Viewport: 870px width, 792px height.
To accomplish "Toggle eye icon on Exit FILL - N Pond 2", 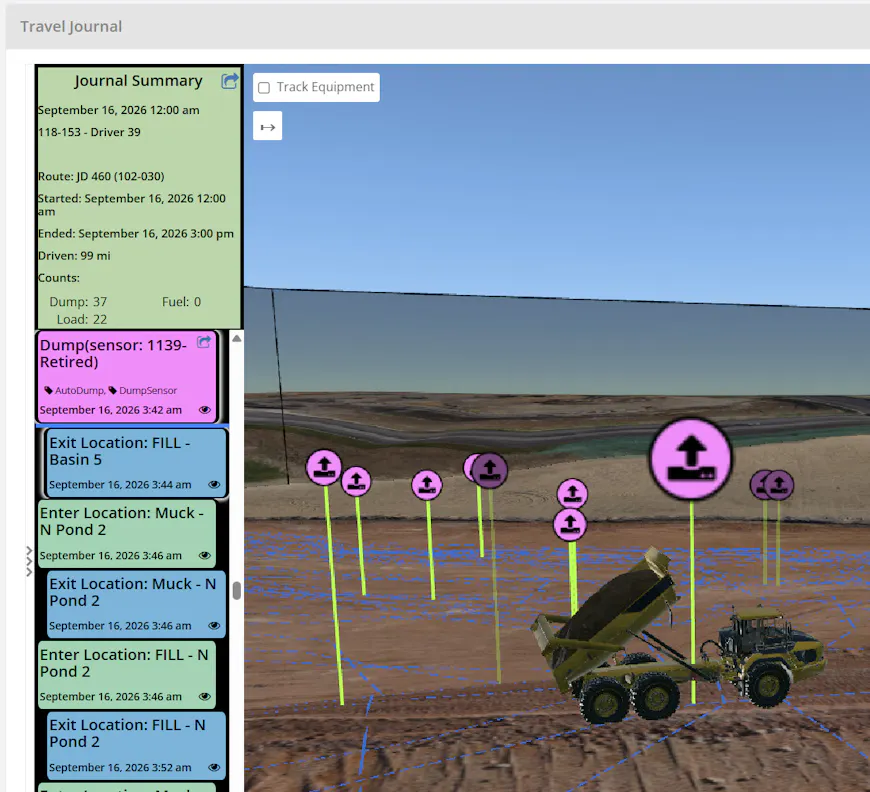I will tap(214, 767).
